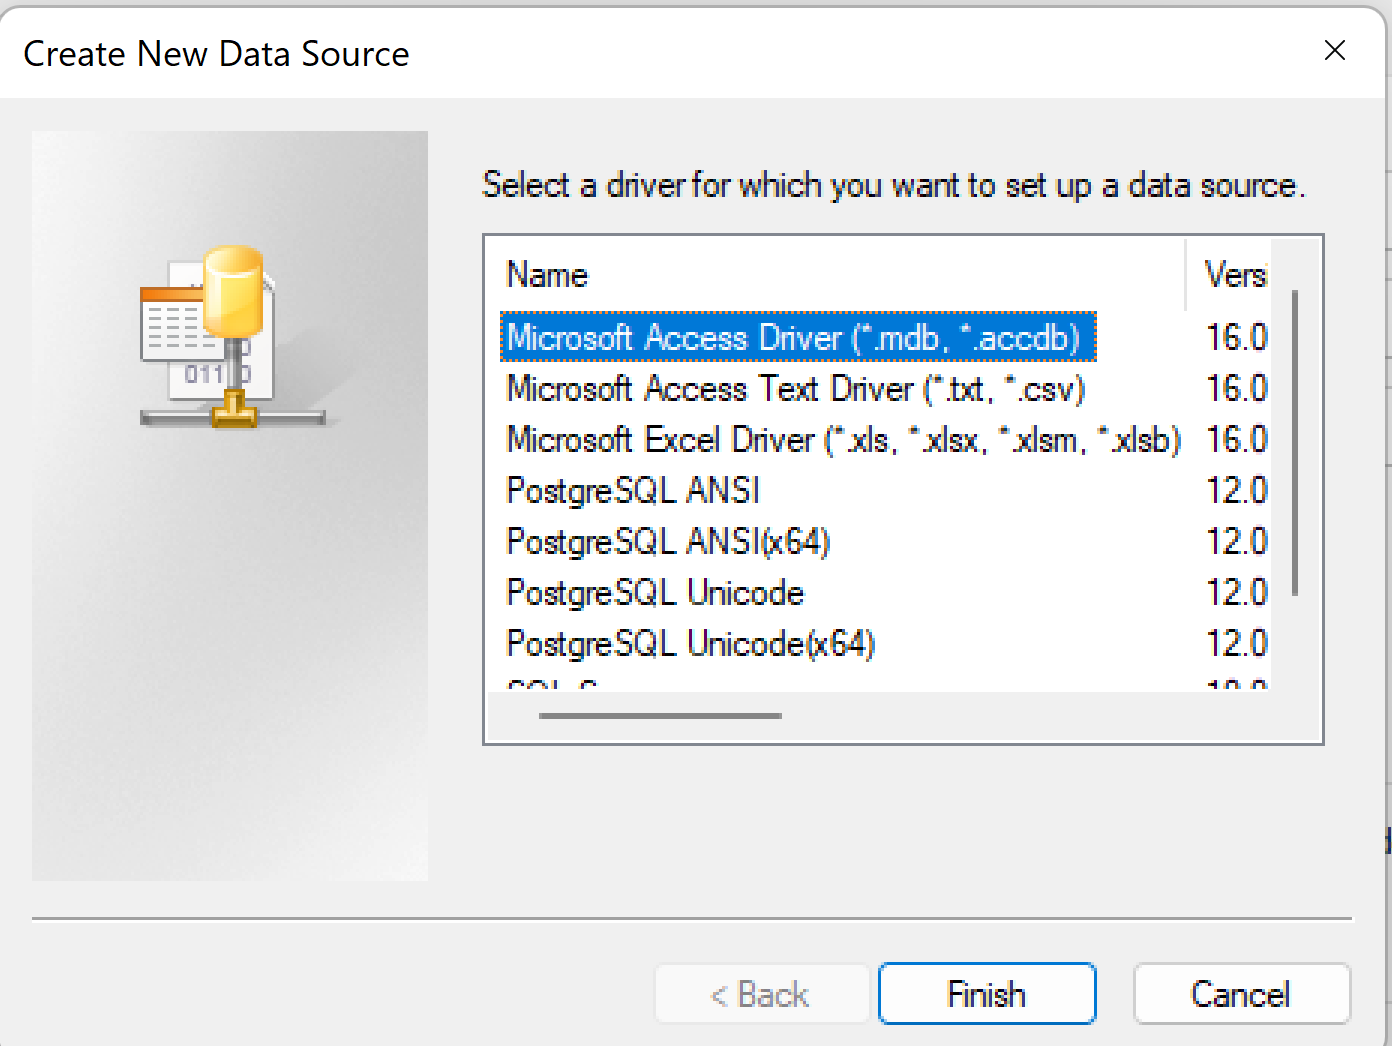Click the data source database icon
This screenshot has height=1046, width=1392.
tap(232, 337)
